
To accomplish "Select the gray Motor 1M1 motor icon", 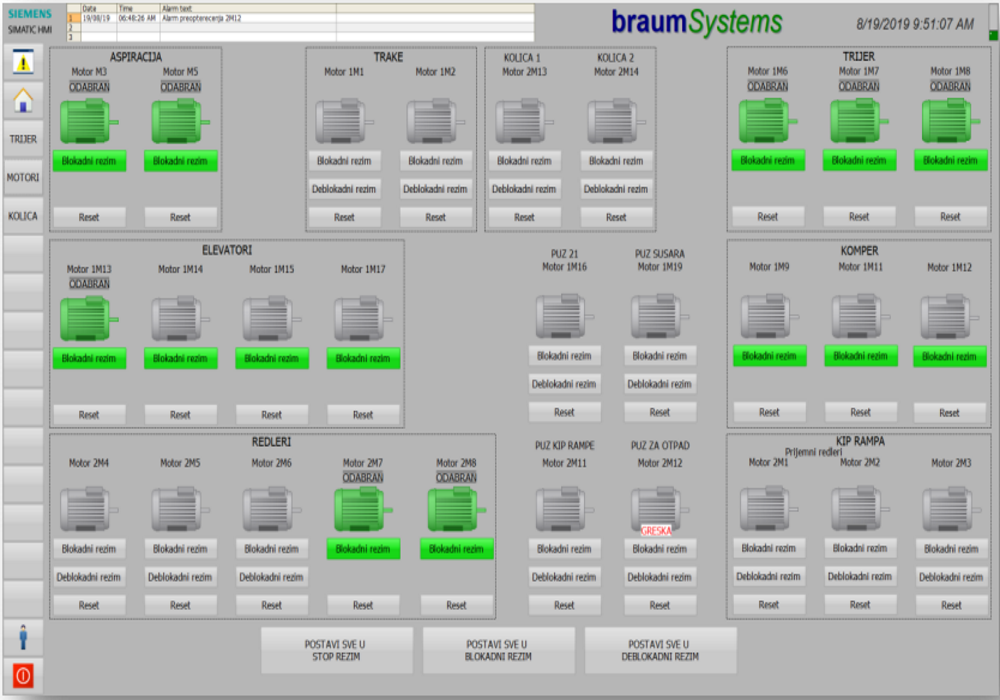I will point(343,121).
